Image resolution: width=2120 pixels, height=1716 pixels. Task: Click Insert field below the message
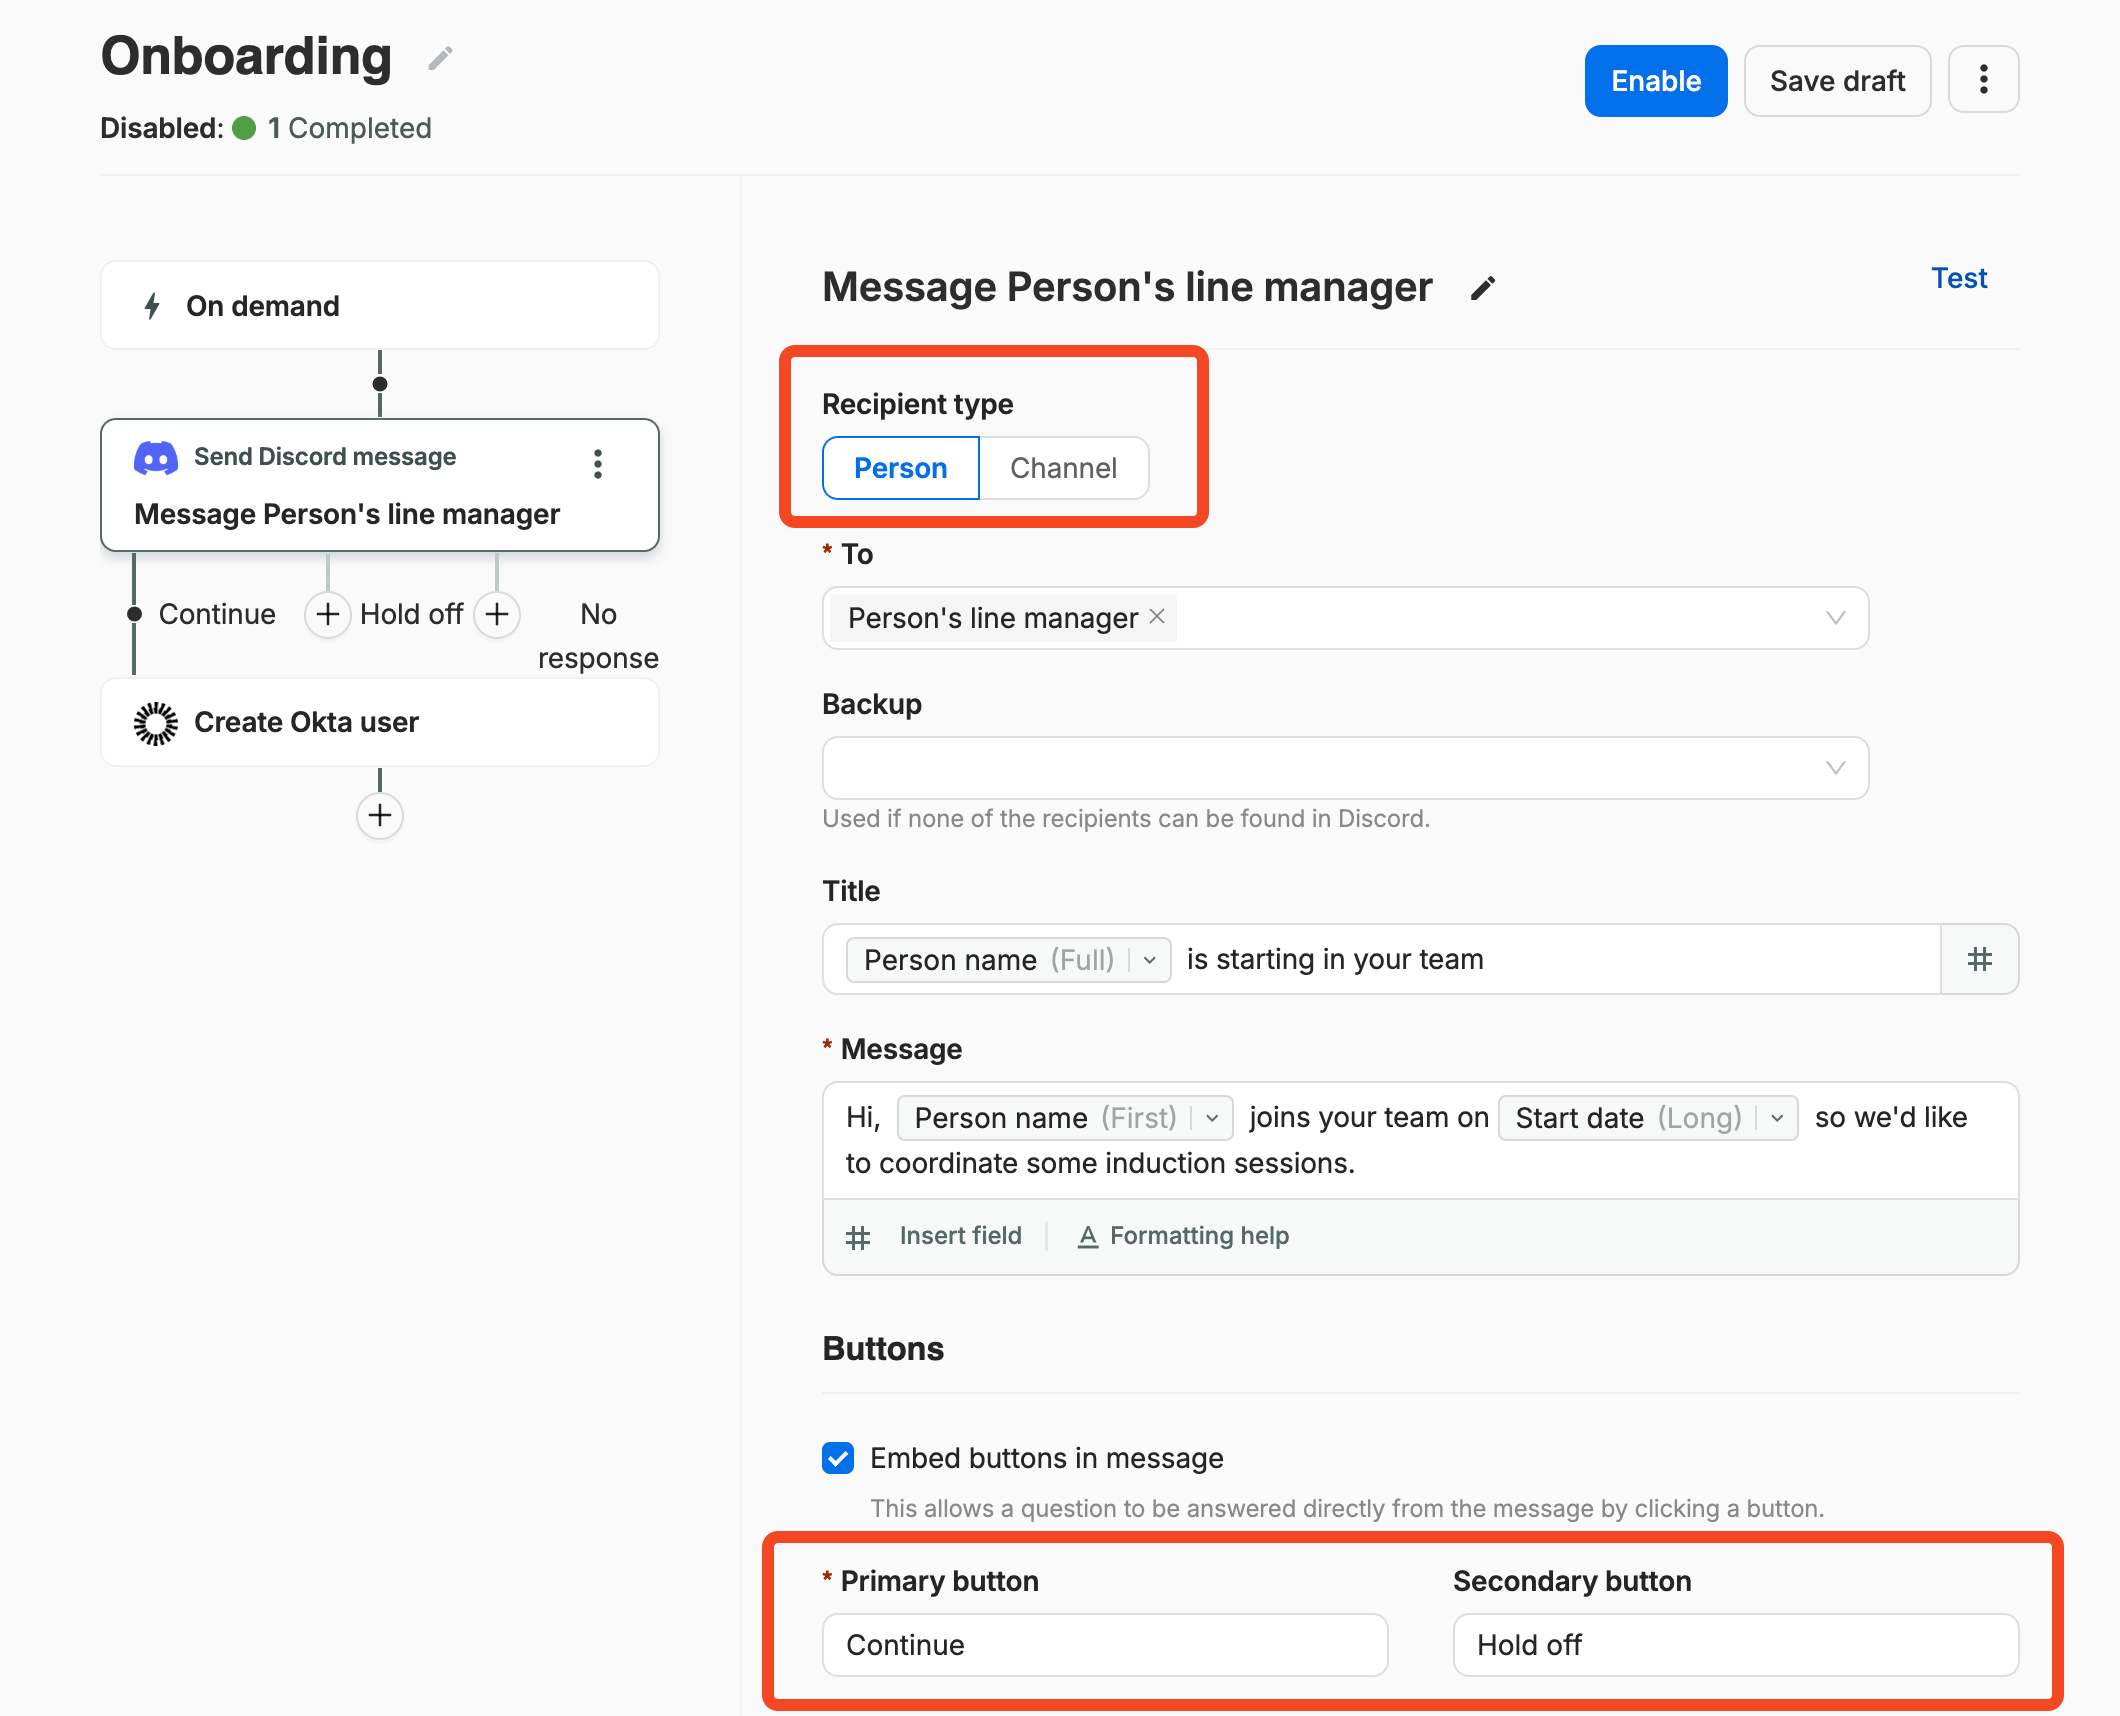[x=934, y=1236]
